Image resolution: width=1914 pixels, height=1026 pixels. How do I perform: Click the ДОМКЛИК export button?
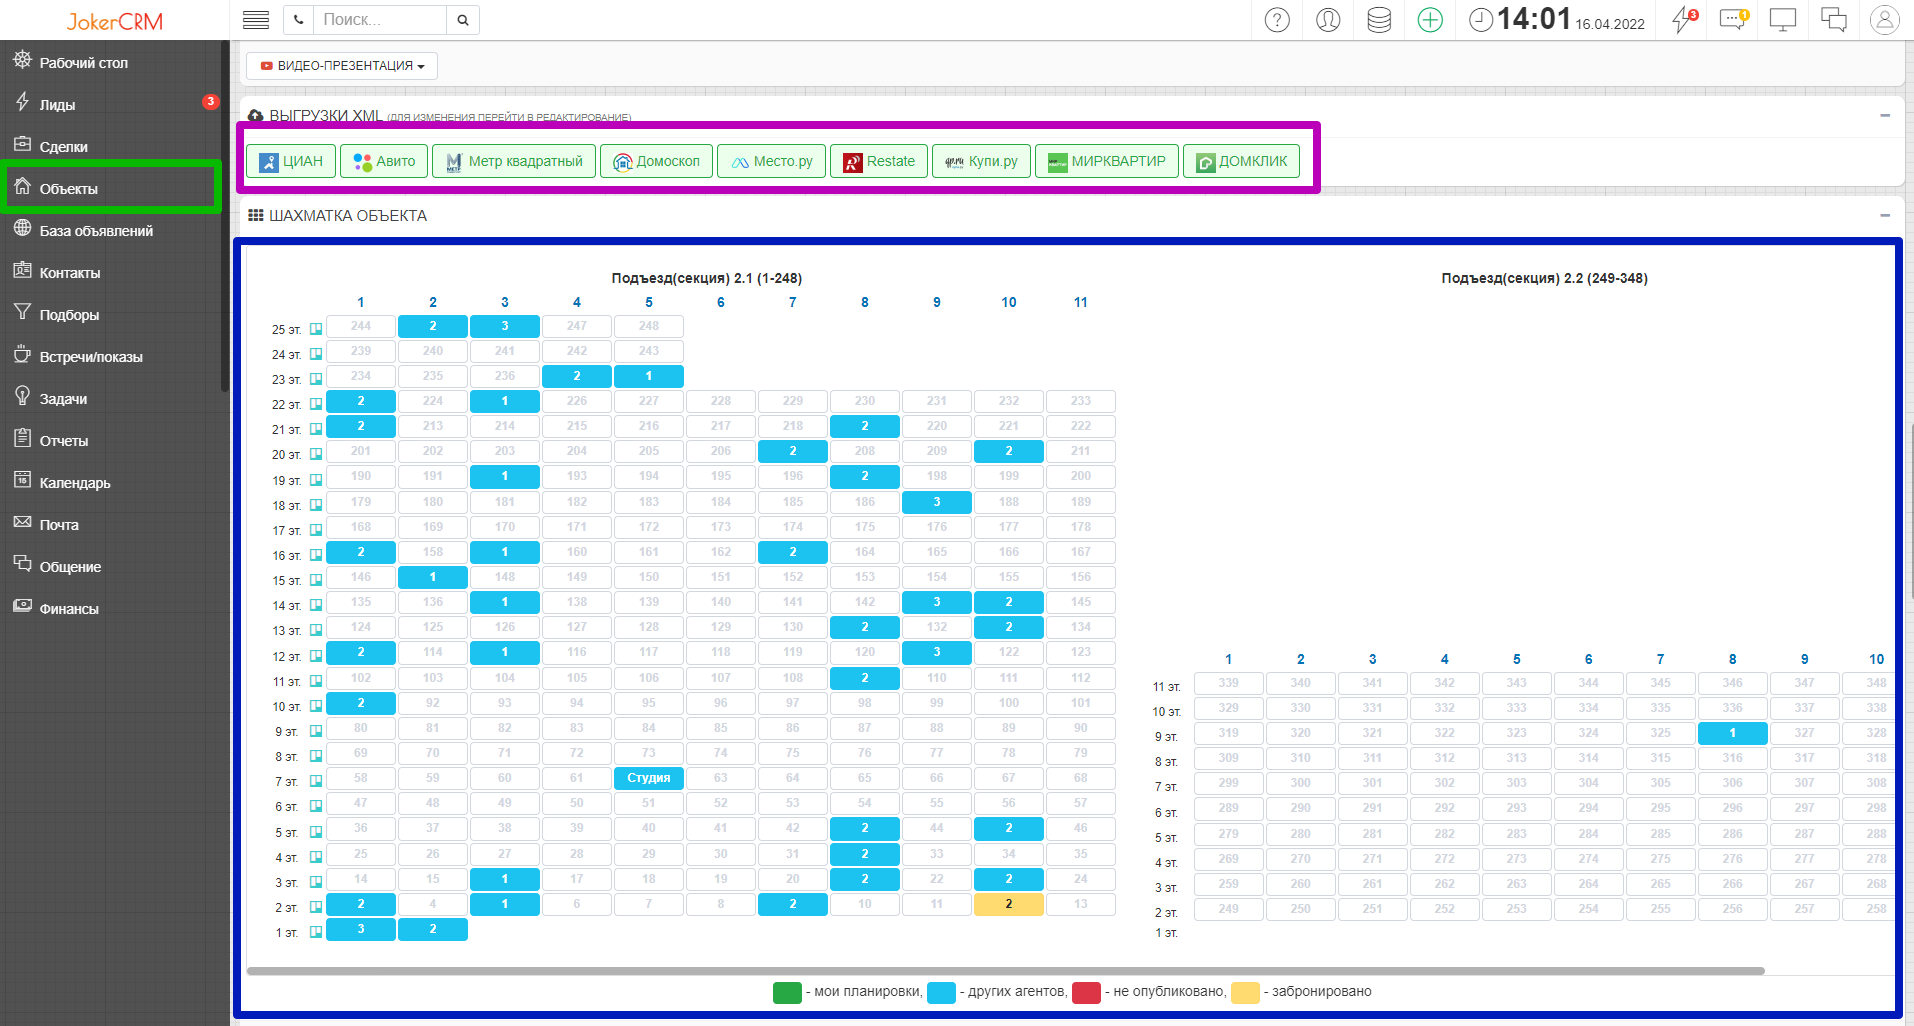[1241, 162]
